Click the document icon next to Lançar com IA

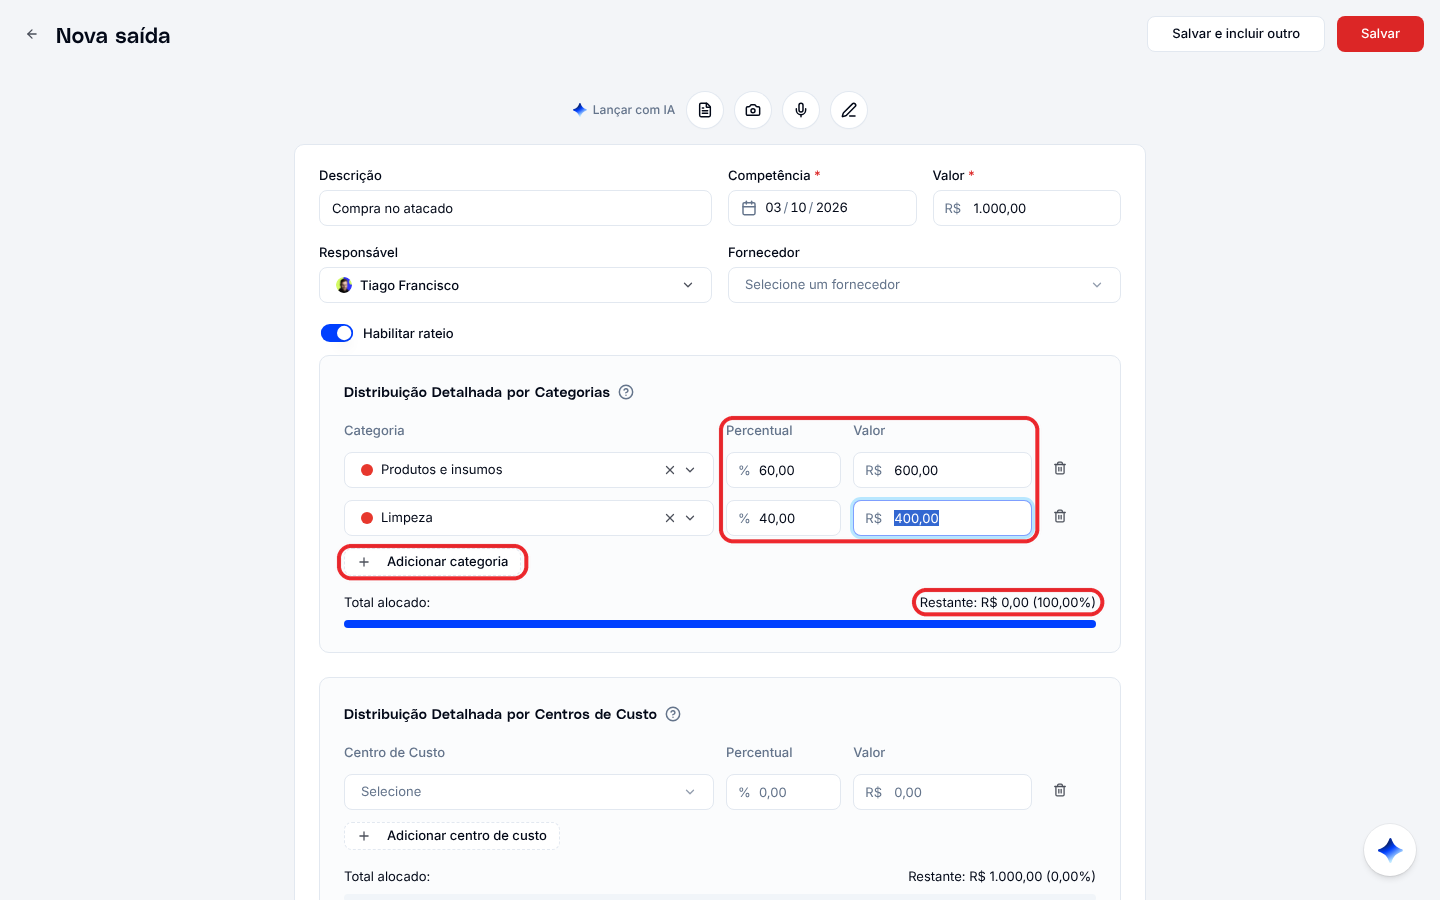(x=705, y=110)
